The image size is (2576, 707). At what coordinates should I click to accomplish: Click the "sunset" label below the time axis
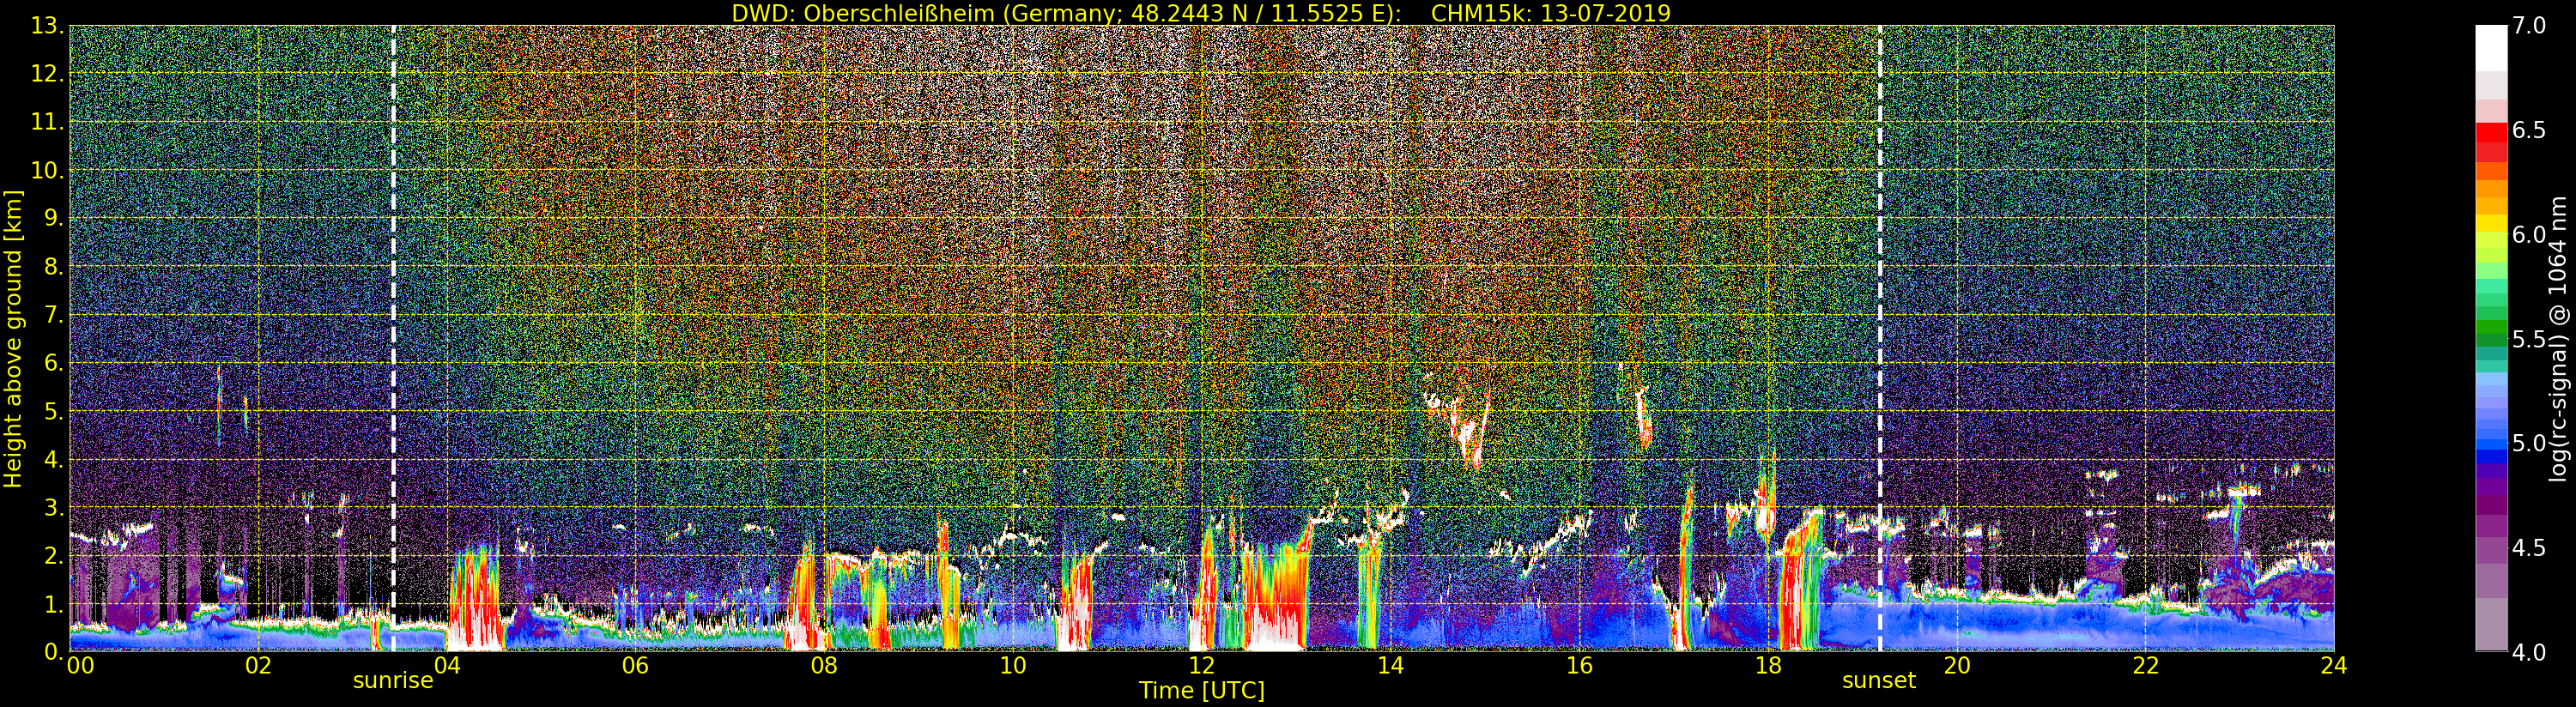coord(1878,681)
